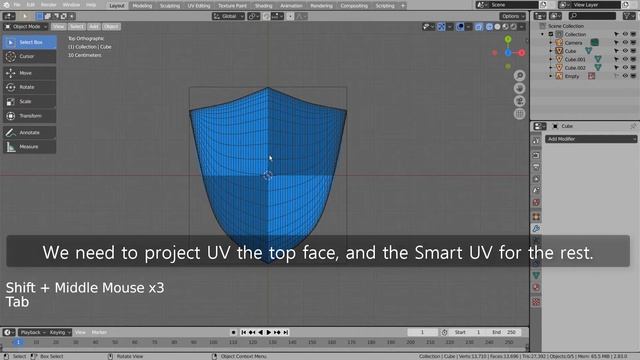Viewport: 640px width, 360px height.
Task: Hide Cube.002 via its eye icon
Action: 625,67
